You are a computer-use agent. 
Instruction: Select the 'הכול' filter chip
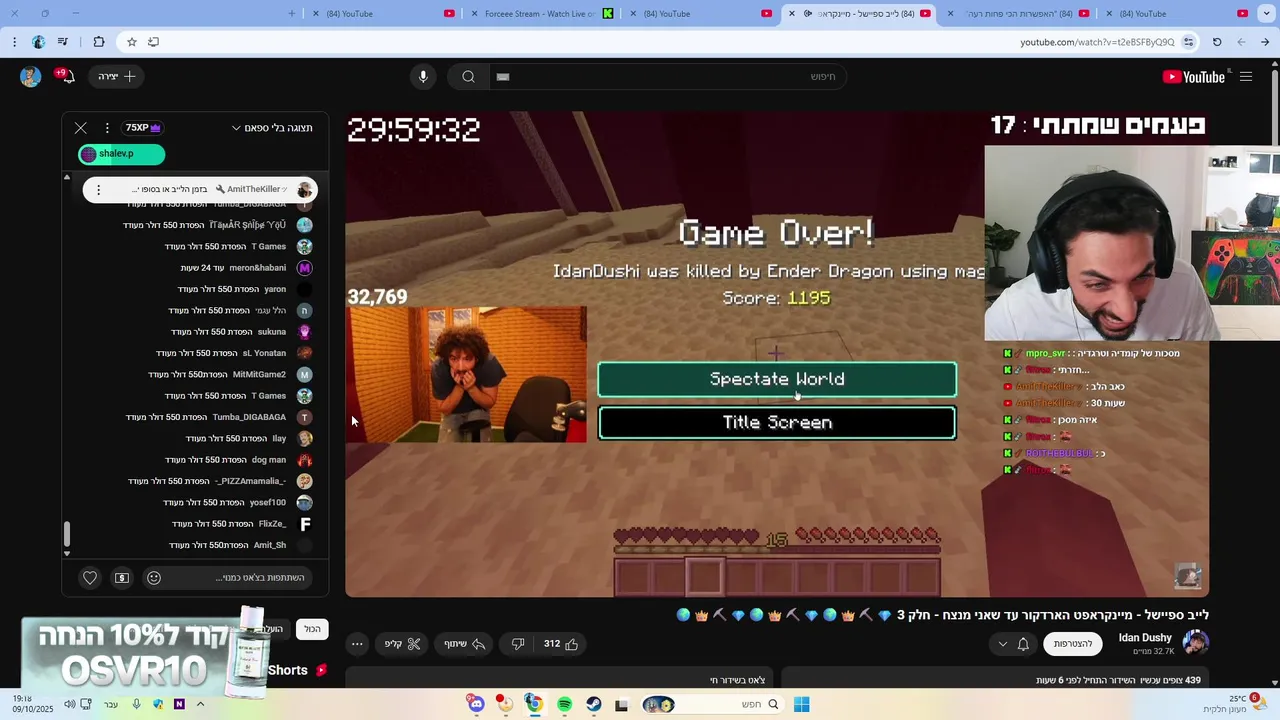(x=313, y=629)
